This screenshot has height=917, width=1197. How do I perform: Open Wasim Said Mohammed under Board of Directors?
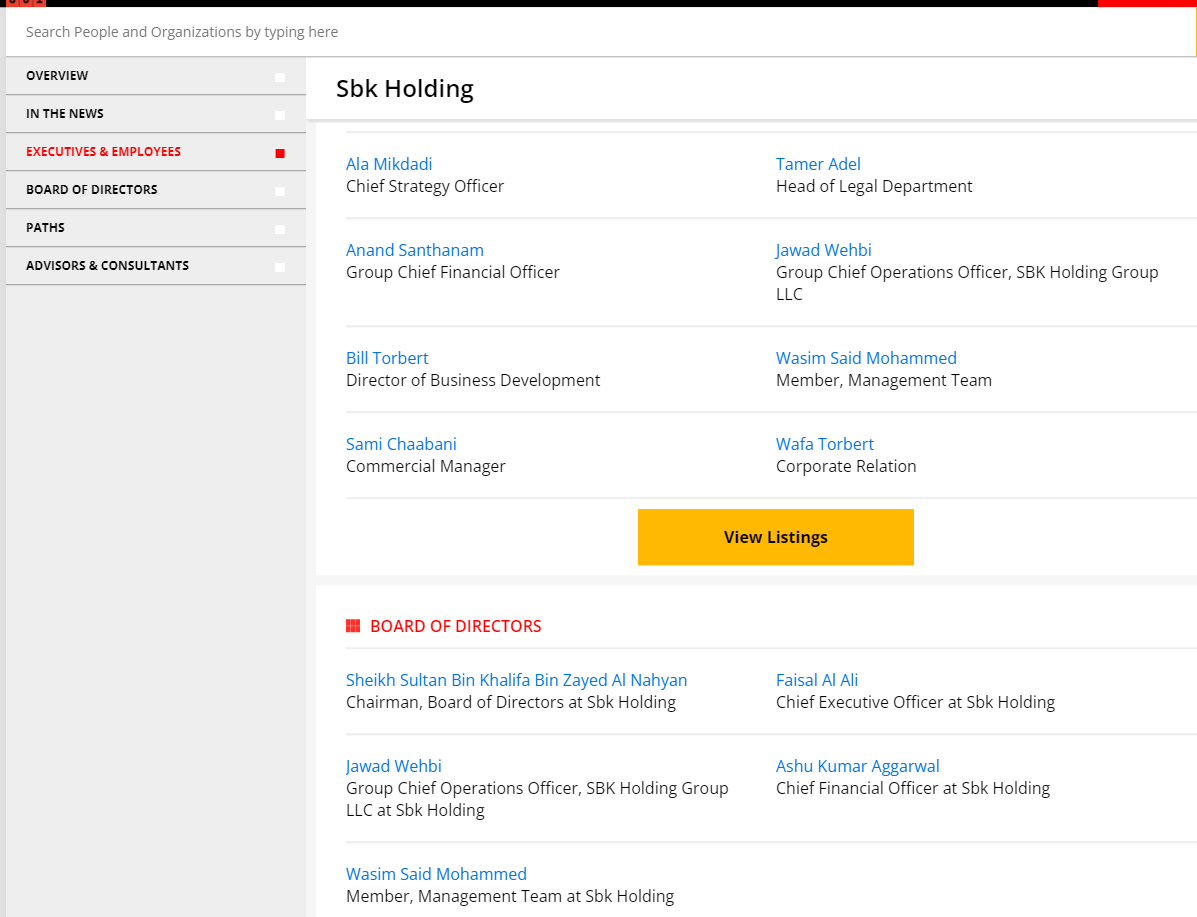437,874
